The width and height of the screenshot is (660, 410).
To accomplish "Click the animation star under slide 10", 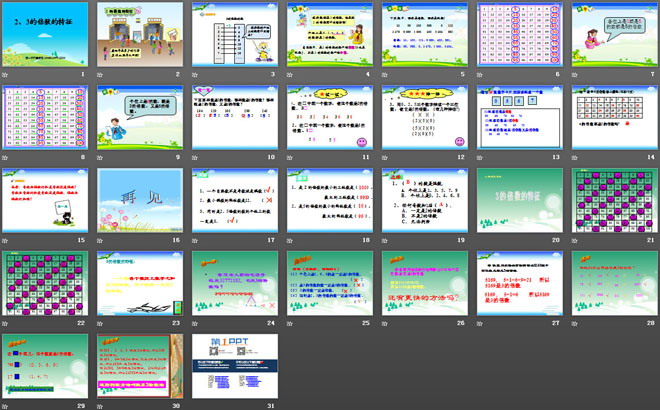I will click(x=195, y=158).
